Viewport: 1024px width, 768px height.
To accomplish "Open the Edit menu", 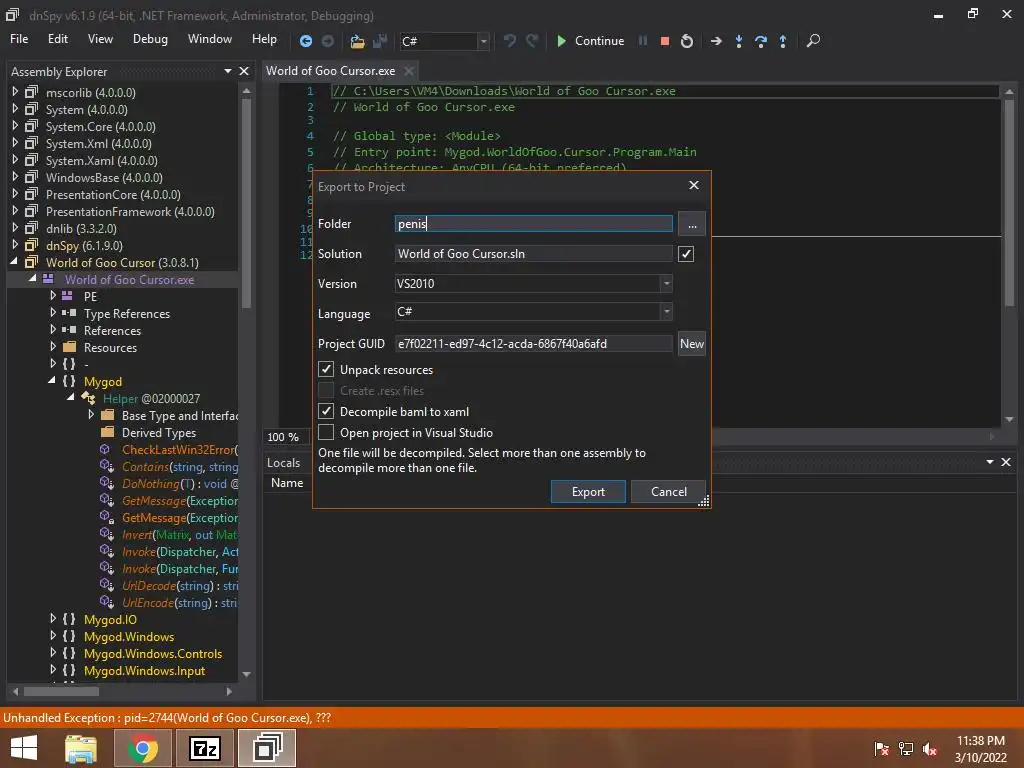I will tap(57, 39).
